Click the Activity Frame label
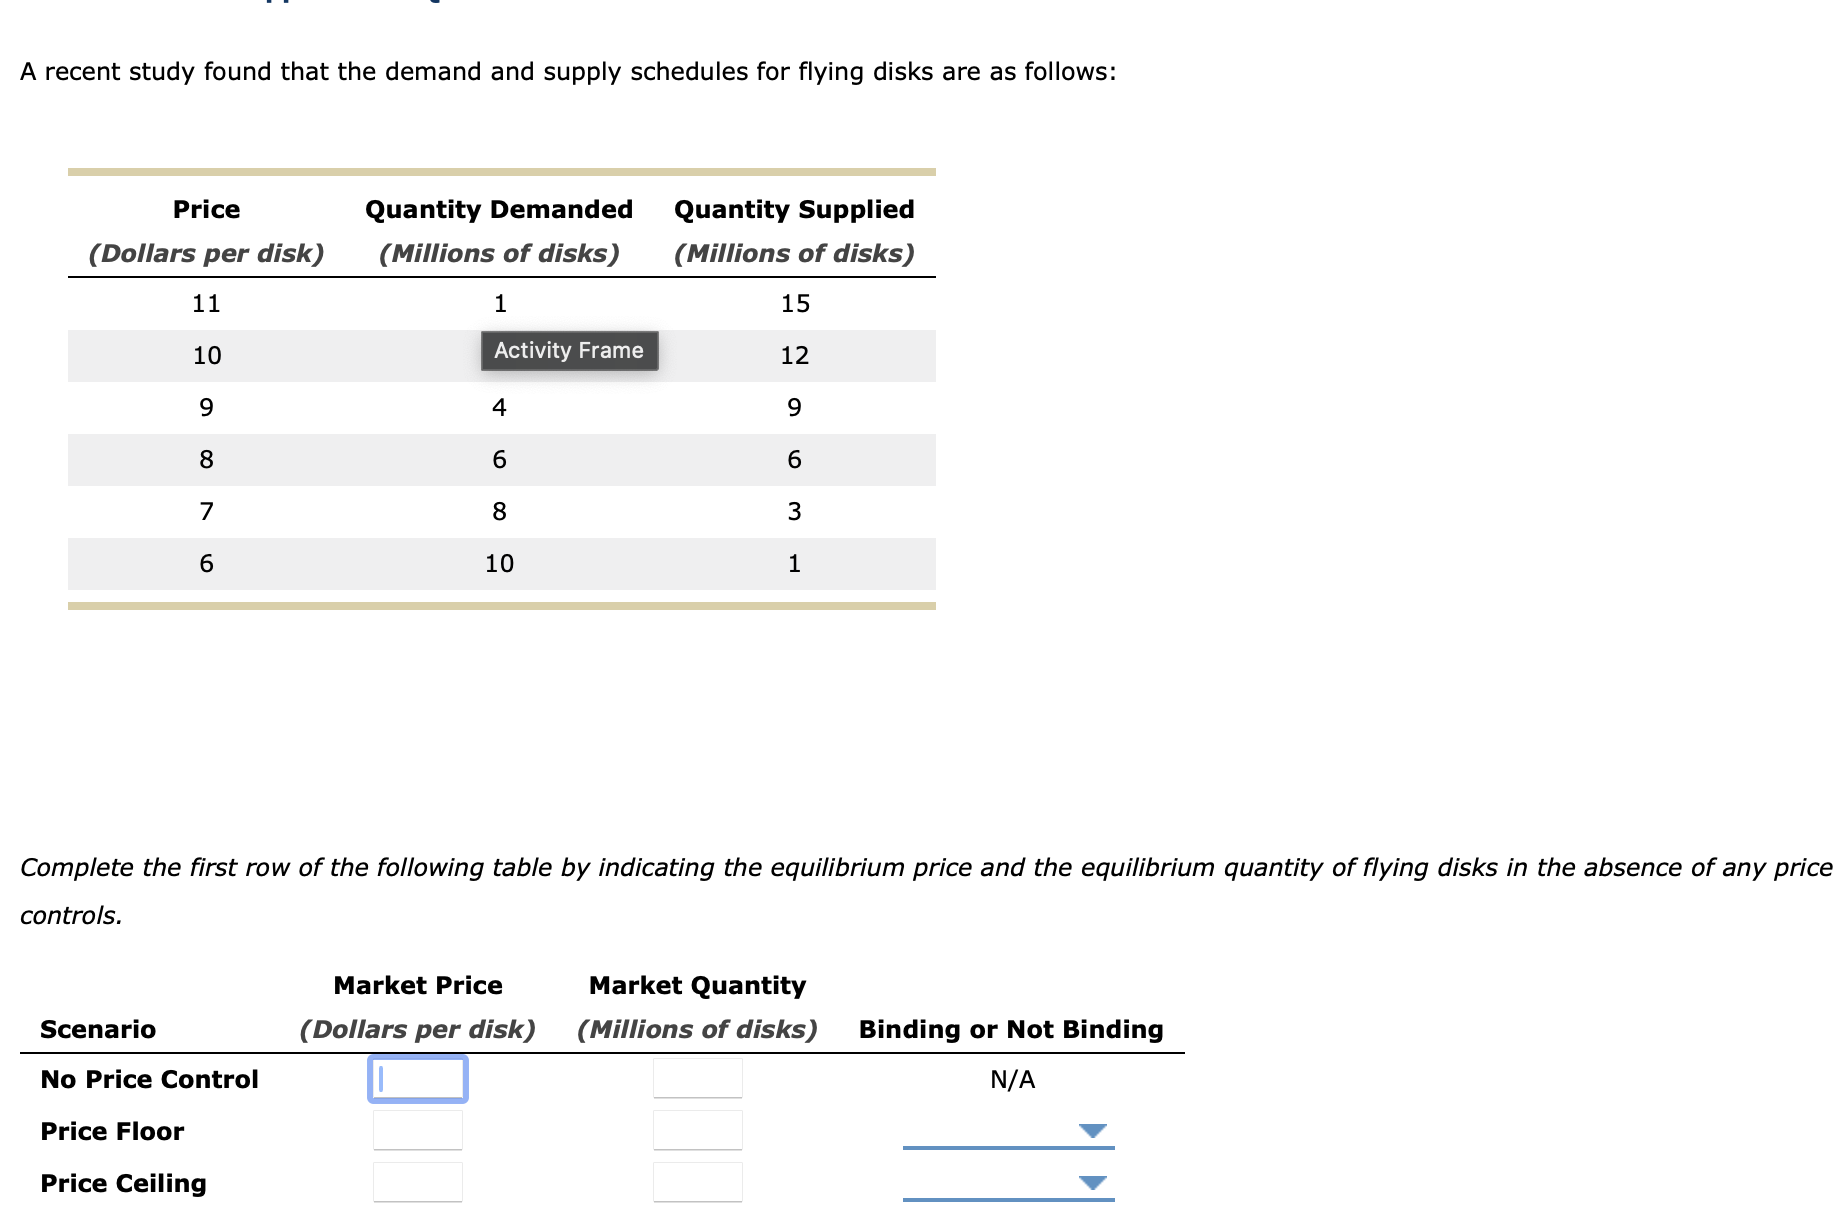This screenshot has height=1228, width=1840. [x=567, y=351]
